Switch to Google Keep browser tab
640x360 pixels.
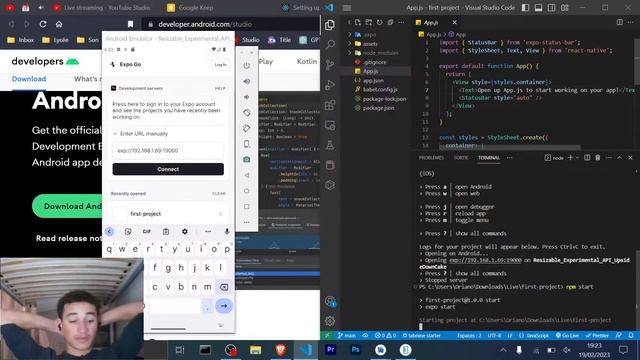coord(191,8)
